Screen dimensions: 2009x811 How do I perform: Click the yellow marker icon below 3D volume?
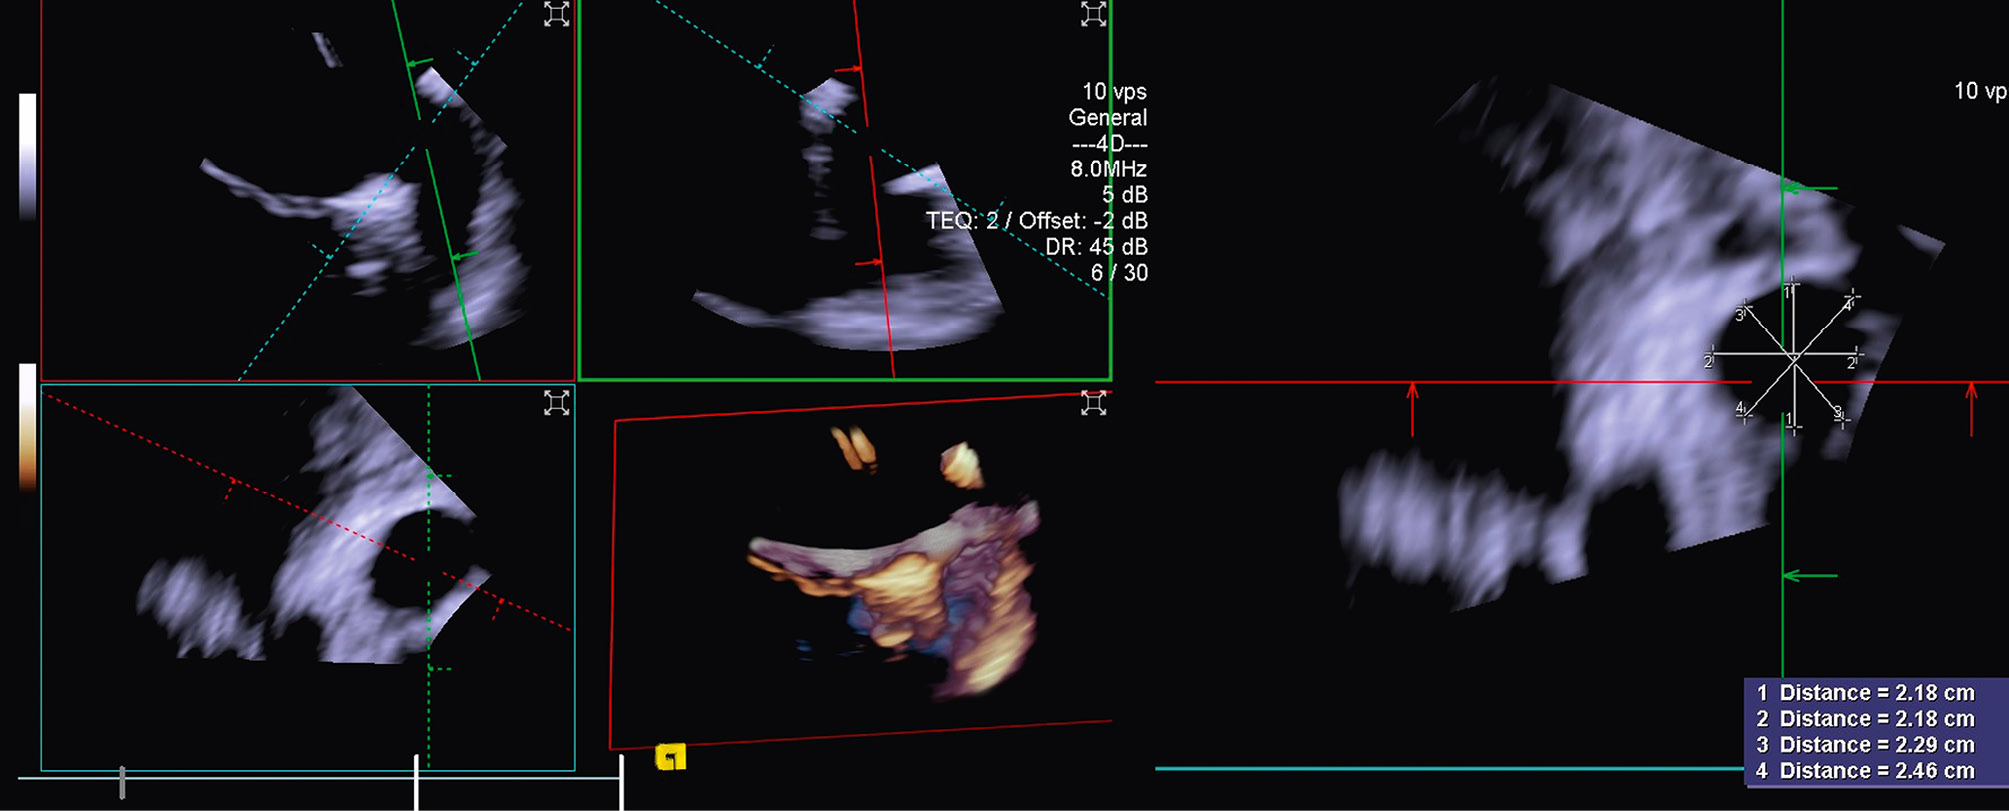670,757
